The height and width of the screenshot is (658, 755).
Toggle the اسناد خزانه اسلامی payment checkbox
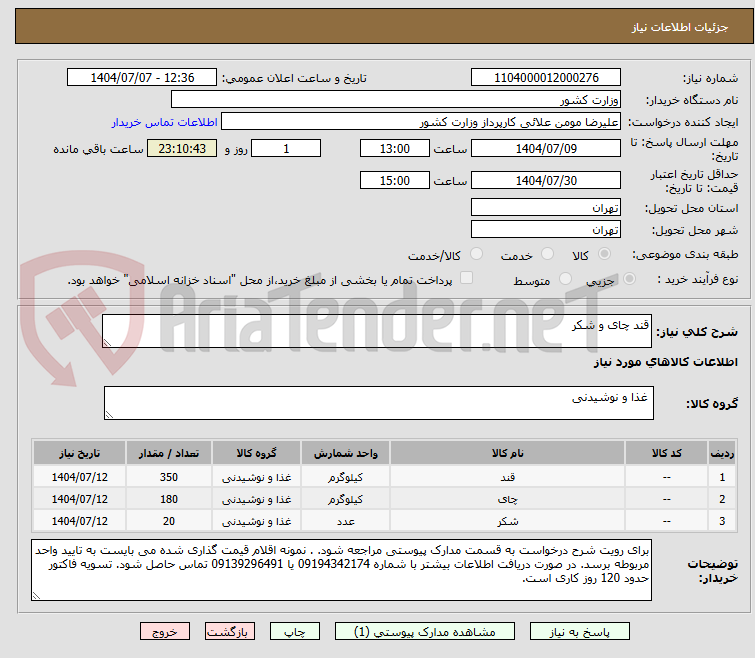click(466, 280)
